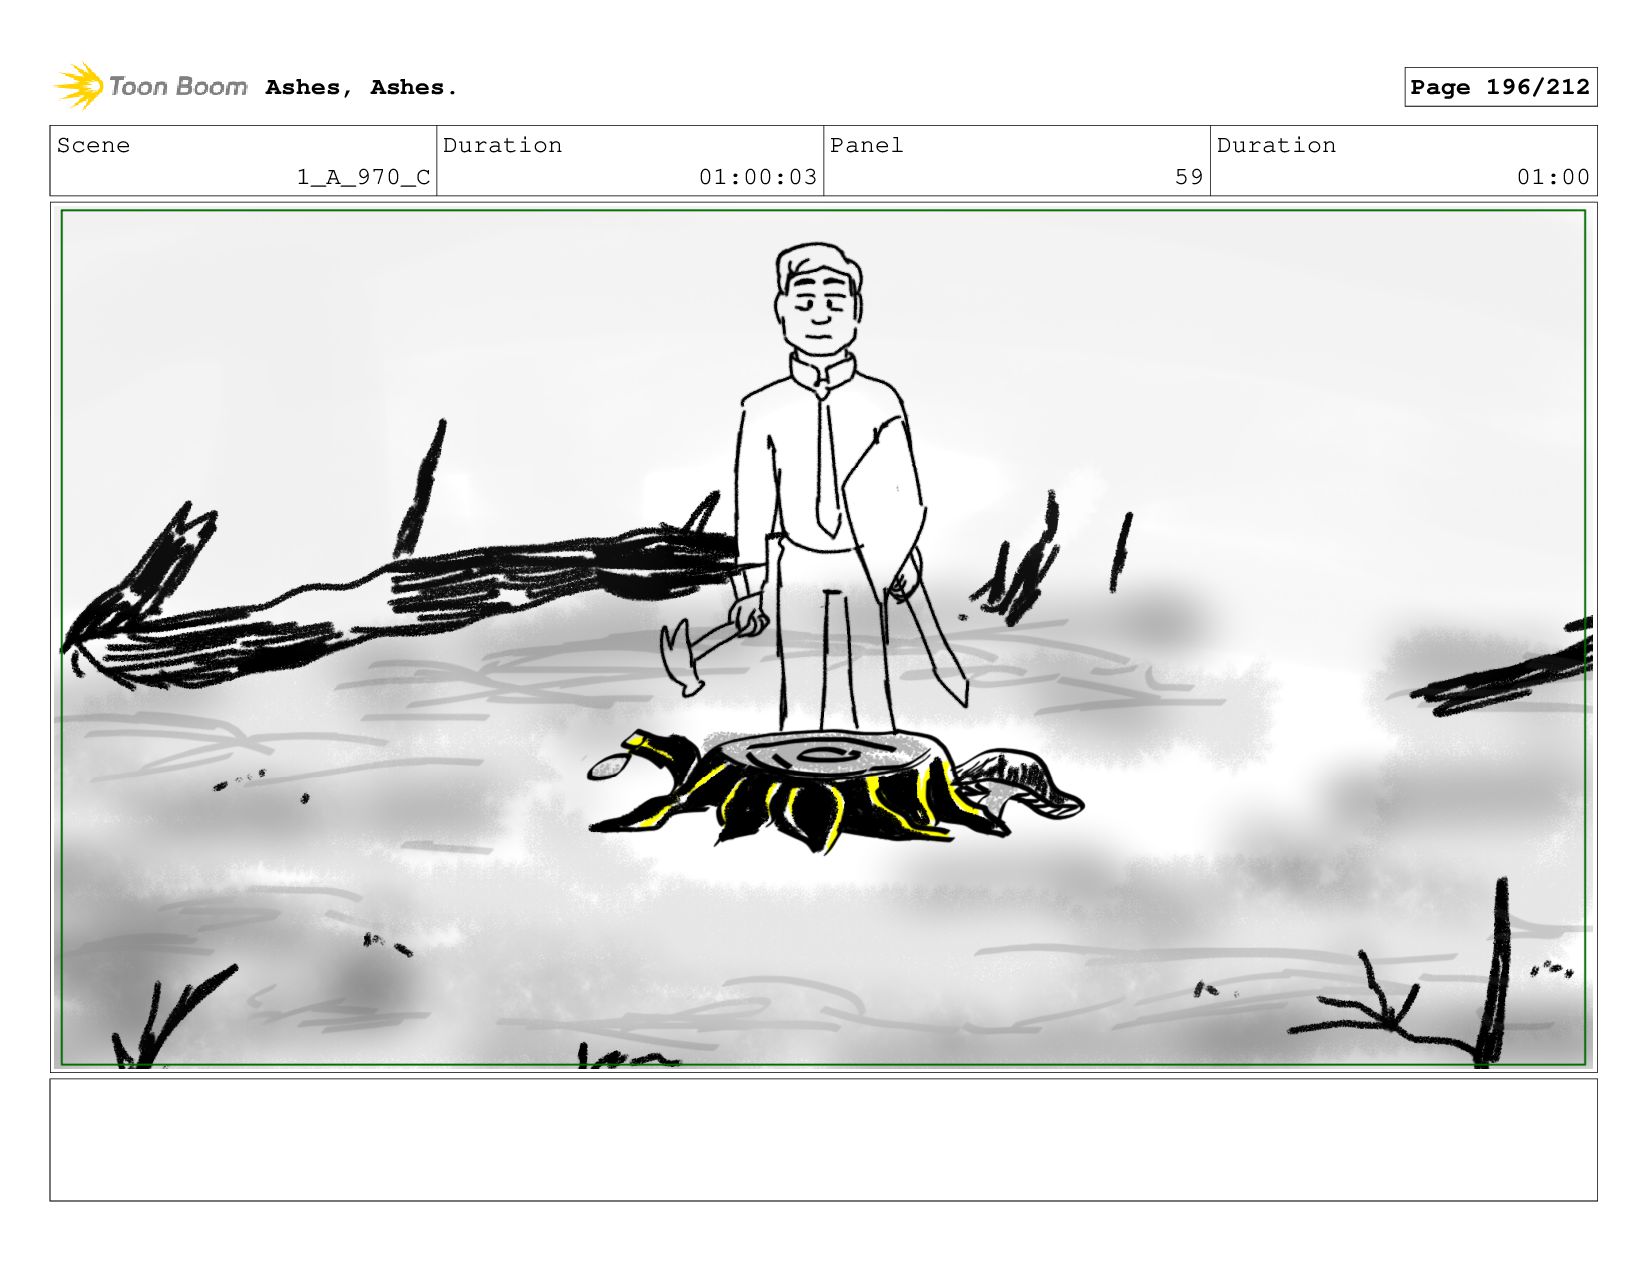Viewport: 1648px width, 1276px height.
Task: Click the scene name '1_A_970_C'
Action: 363,177
